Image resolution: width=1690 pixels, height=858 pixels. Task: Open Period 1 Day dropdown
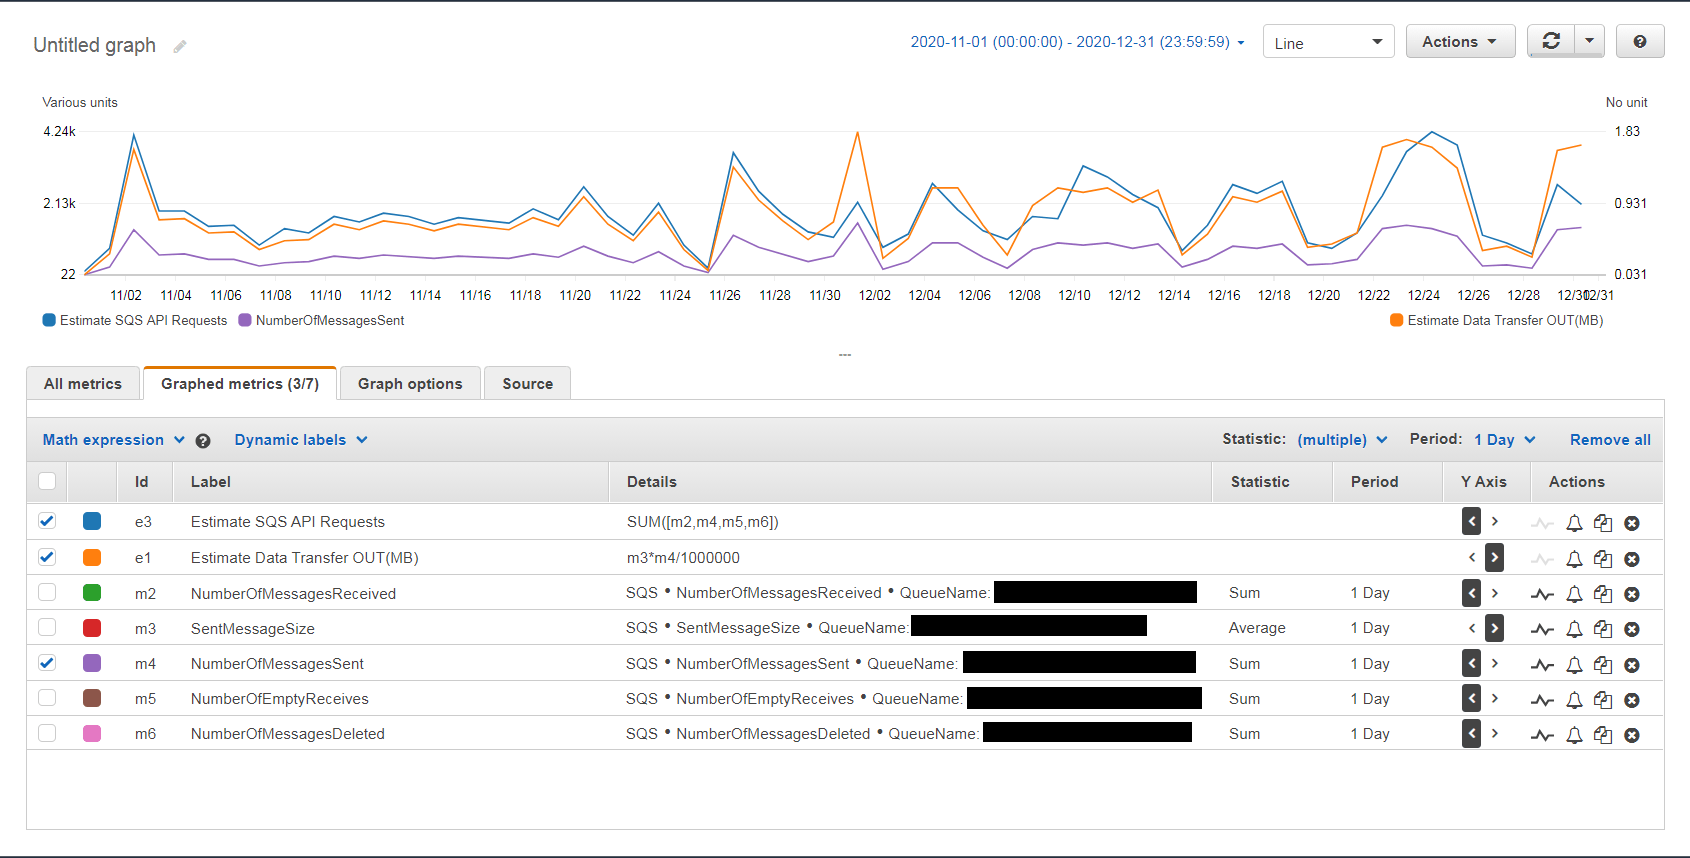[1504, 440]
